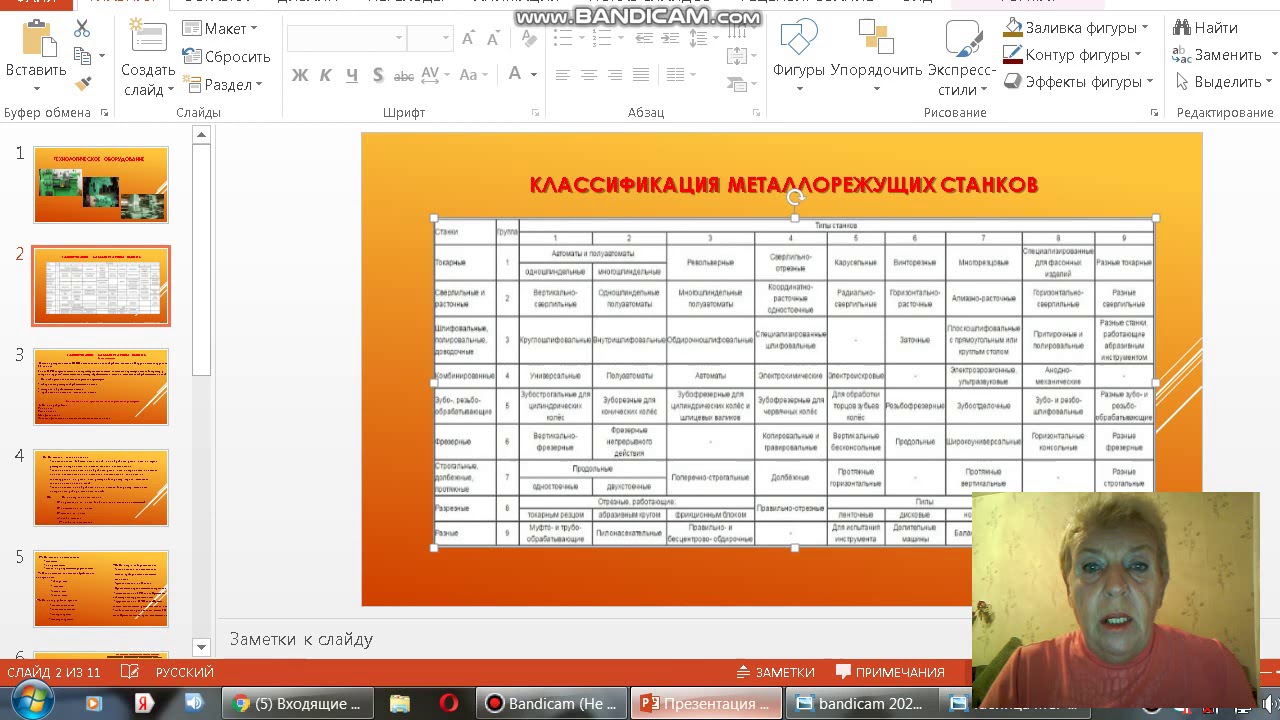Toggle underline Ч formatting
Image resolution: width=1280 pixels, height=720 pixels.
pos(352,75)
